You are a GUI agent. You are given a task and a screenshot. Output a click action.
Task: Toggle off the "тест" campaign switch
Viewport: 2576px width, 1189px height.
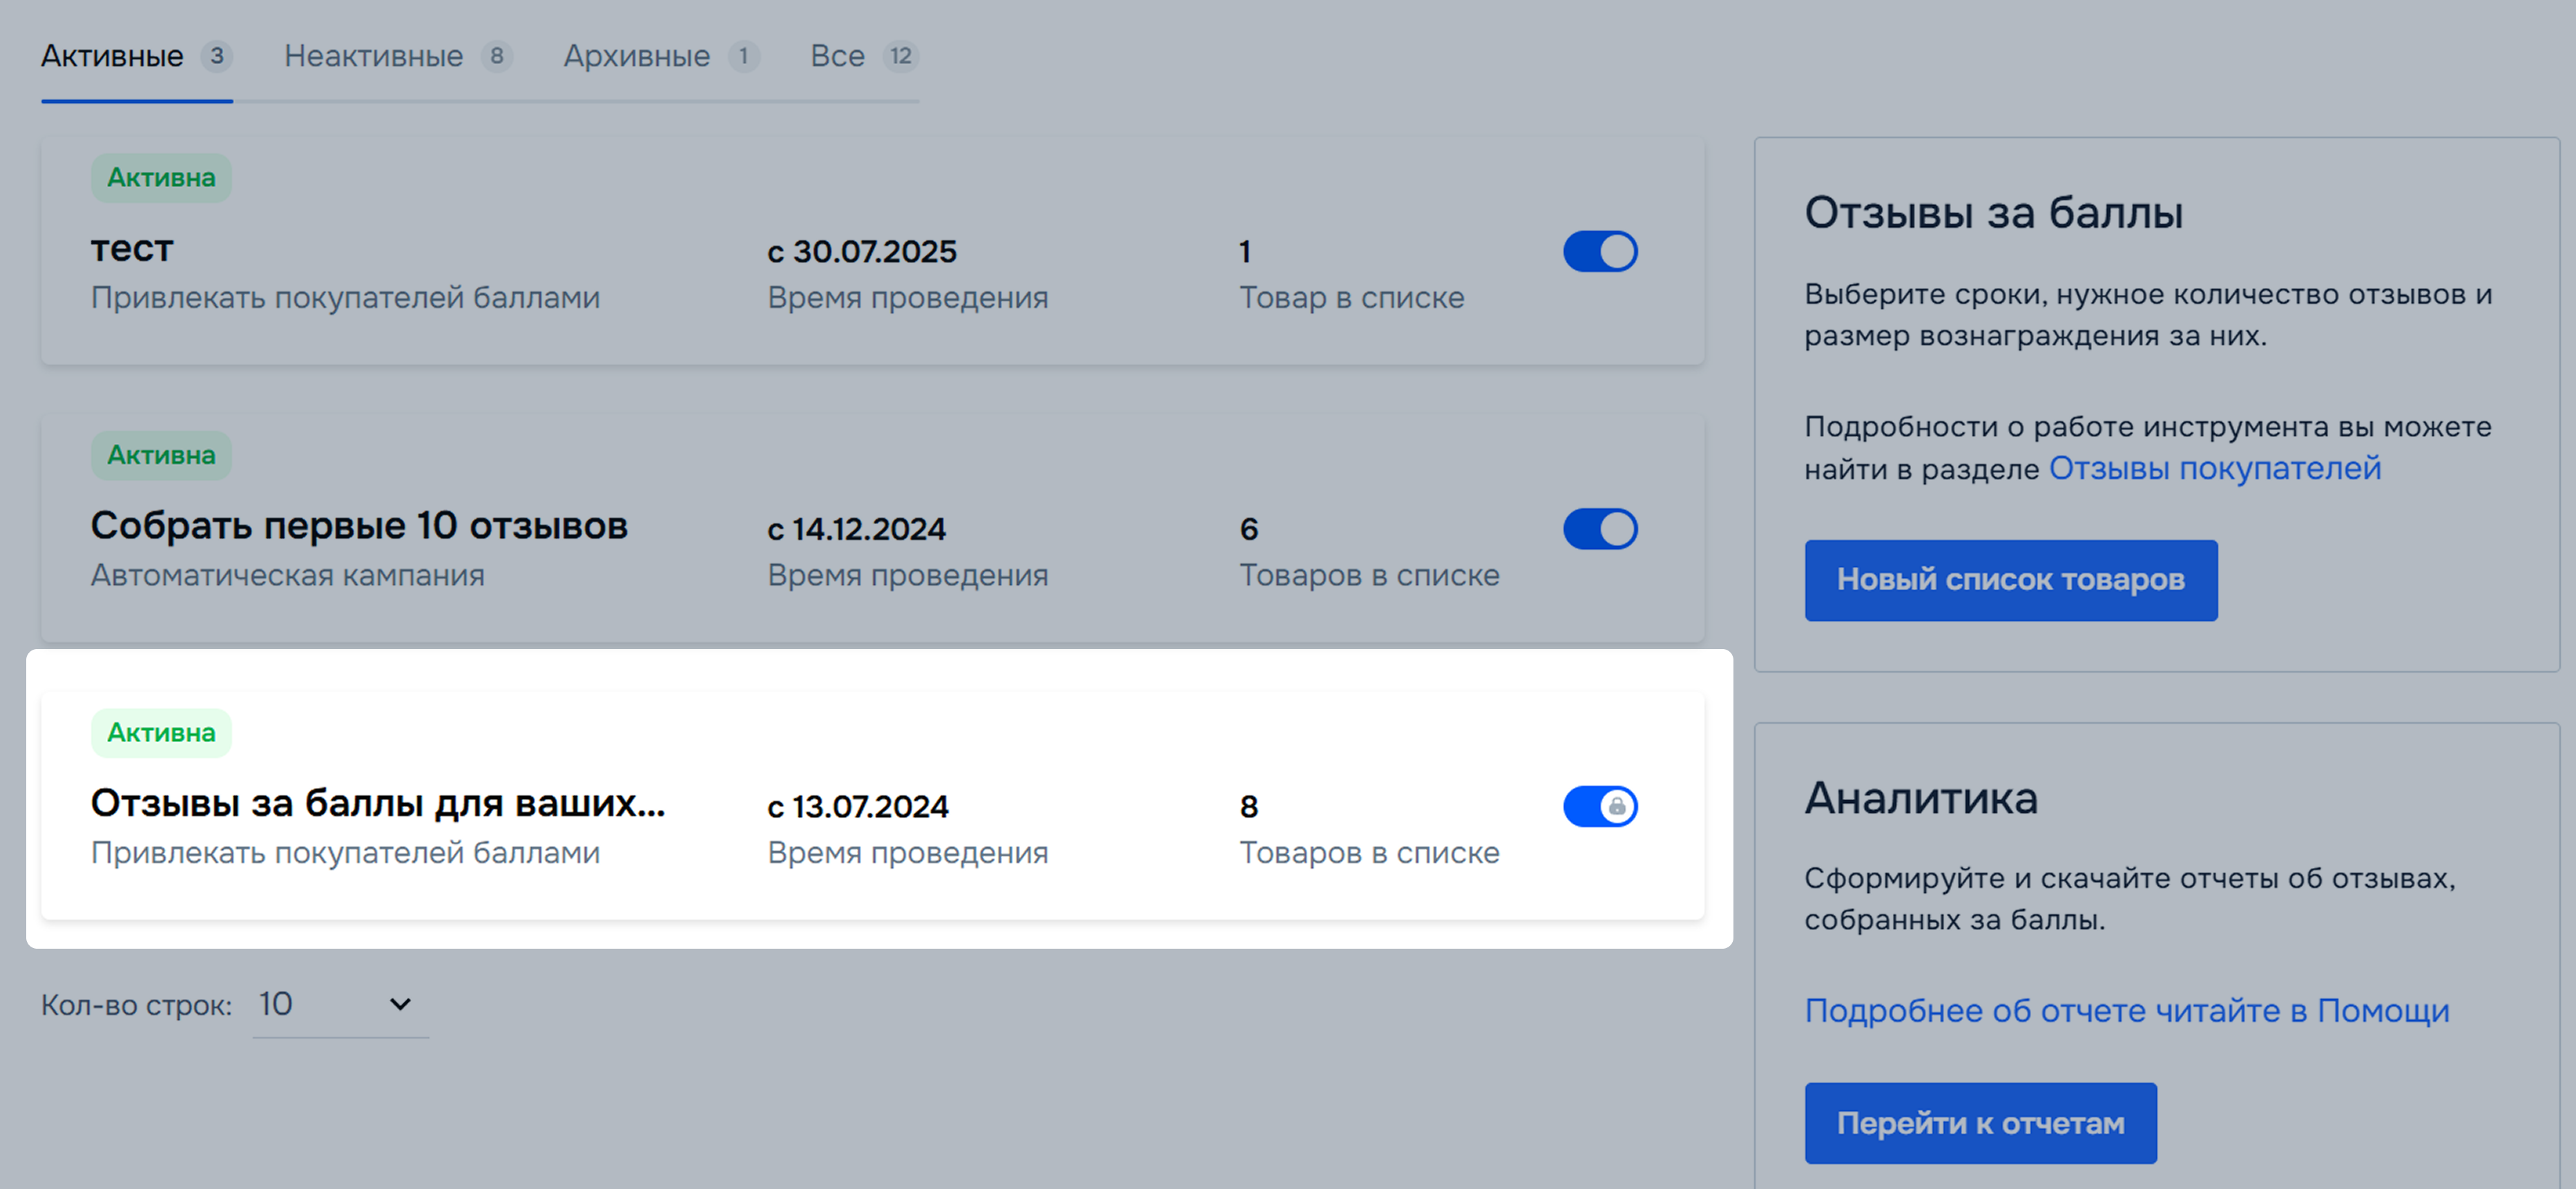pyautogui.click(x=1600, y=251)
